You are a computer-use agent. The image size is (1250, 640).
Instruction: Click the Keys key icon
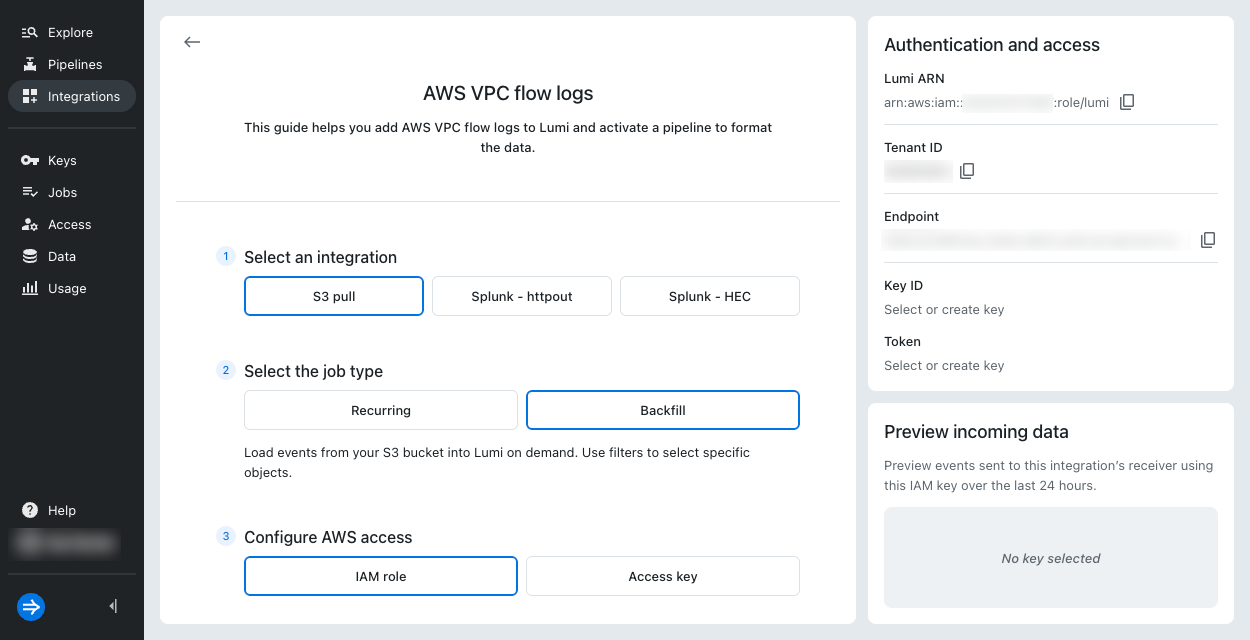coord(30,160)
